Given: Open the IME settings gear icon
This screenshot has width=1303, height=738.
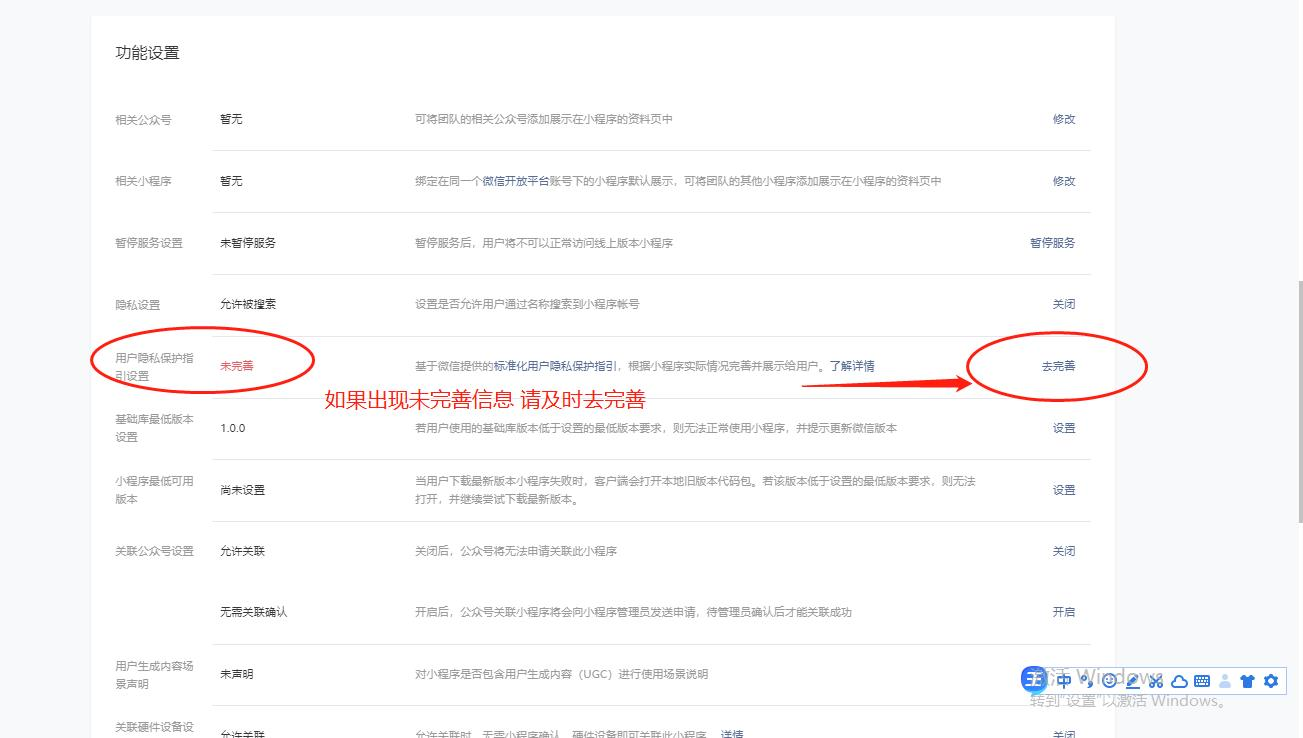Looking at the screenshot, I should [1271, 681].
